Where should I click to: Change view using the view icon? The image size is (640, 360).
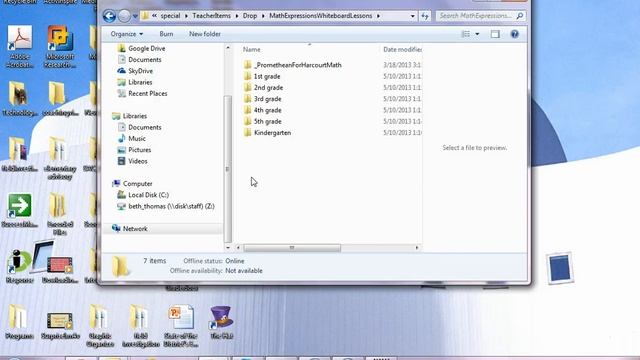[466, 34]
